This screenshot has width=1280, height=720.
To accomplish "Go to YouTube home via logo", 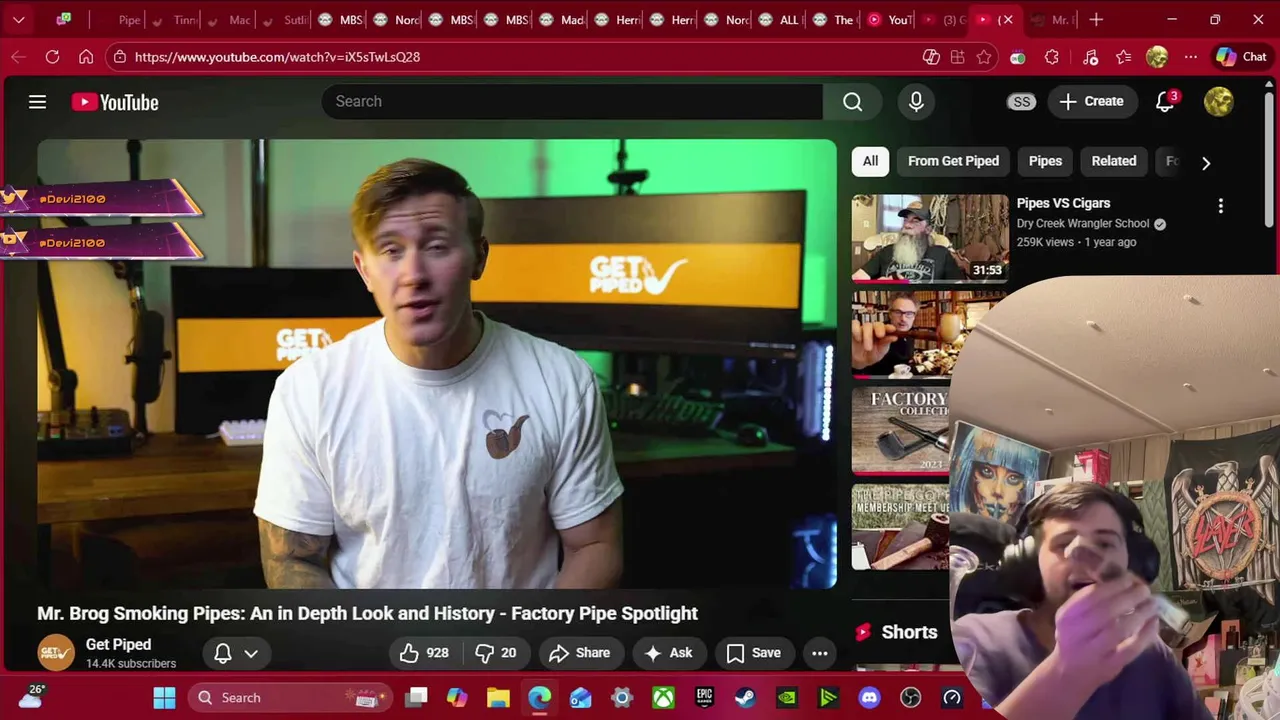I will [115, 102].
